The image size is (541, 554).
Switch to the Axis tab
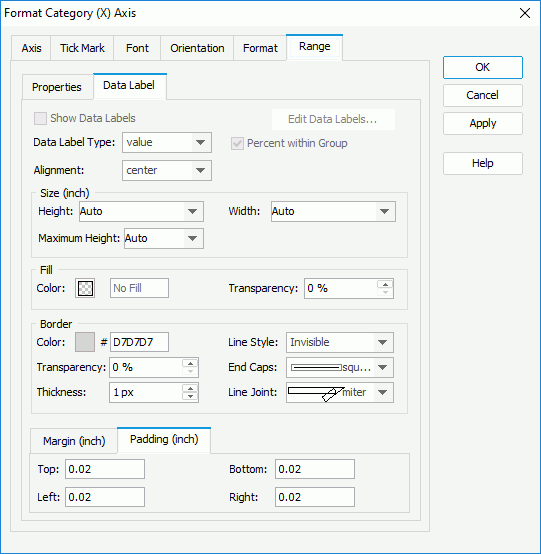coord(31,48)
